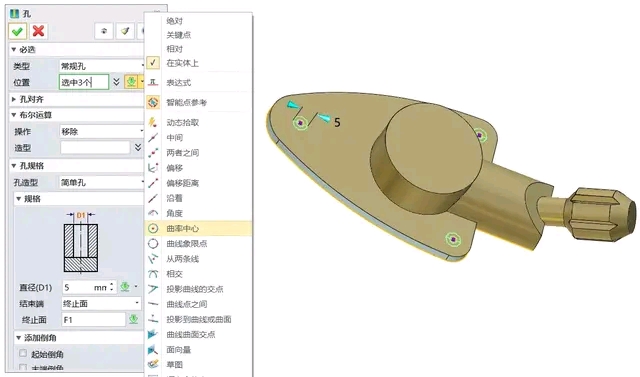Expand the 孔对齐 section
Image resolution: width=640 pixels, height=377 pixels.
14,99
